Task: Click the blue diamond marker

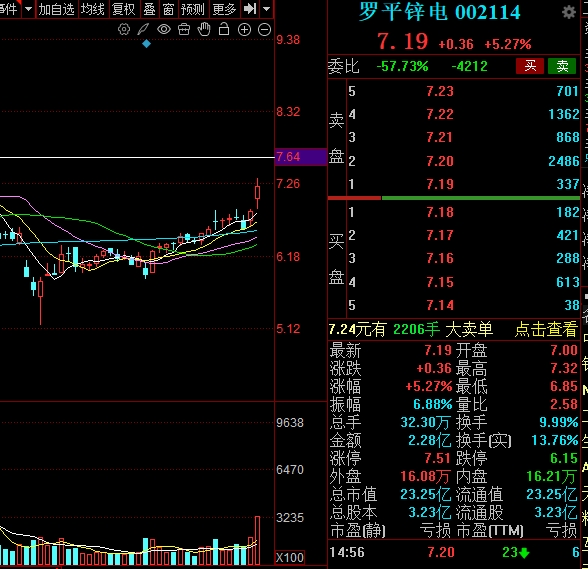Action: click(146, 44)
